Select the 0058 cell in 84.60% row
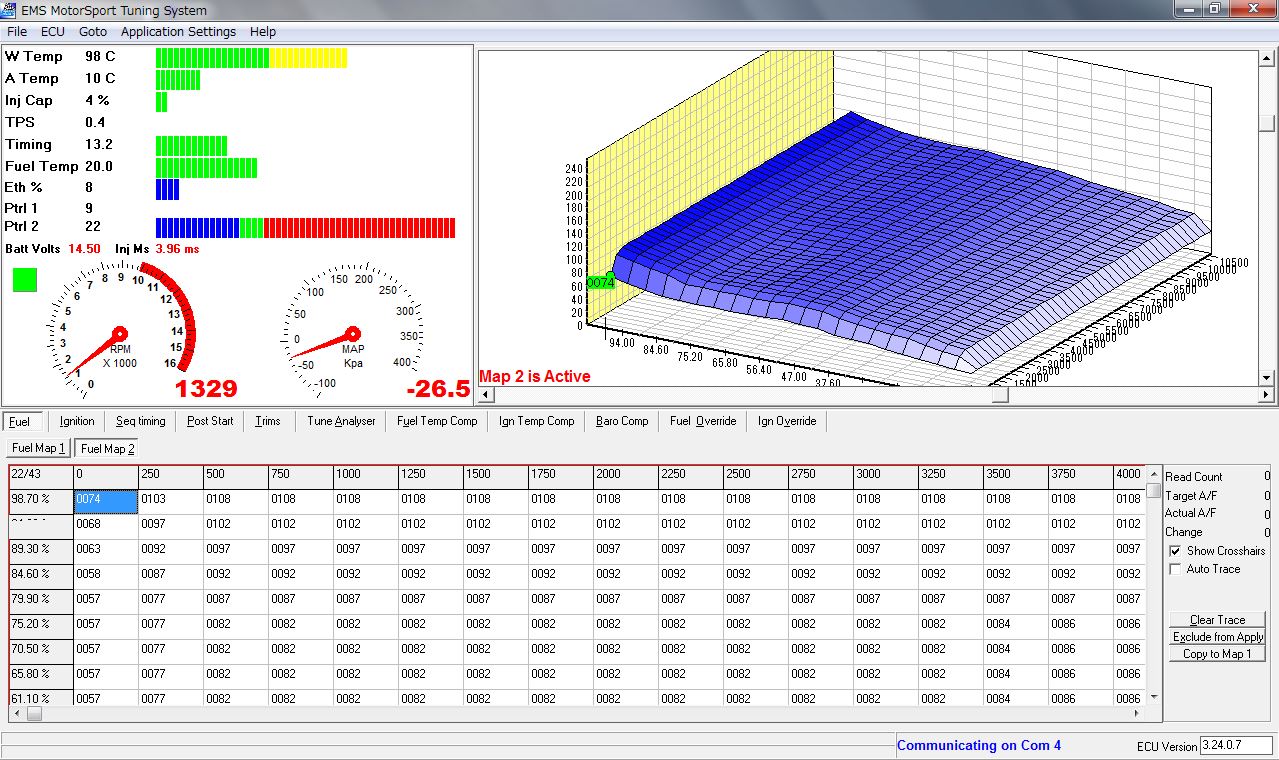The height and width of the screenshot is (760, 1279). click(106, 577)
